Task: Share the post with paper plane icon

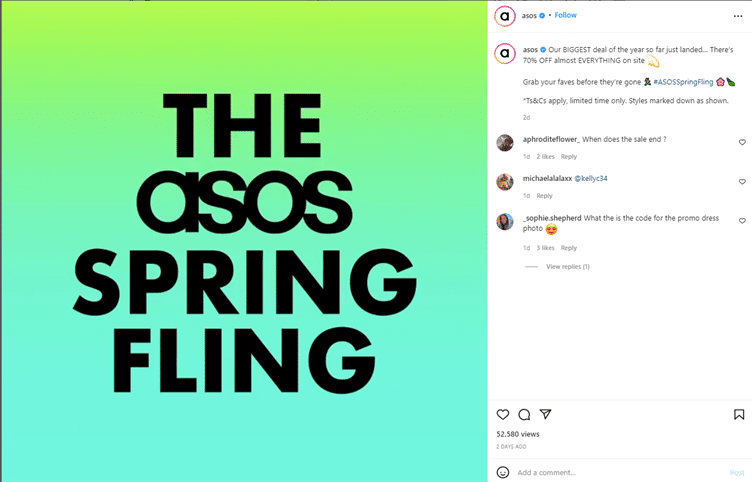Action: pyautogui.click(x=545, y=414)
